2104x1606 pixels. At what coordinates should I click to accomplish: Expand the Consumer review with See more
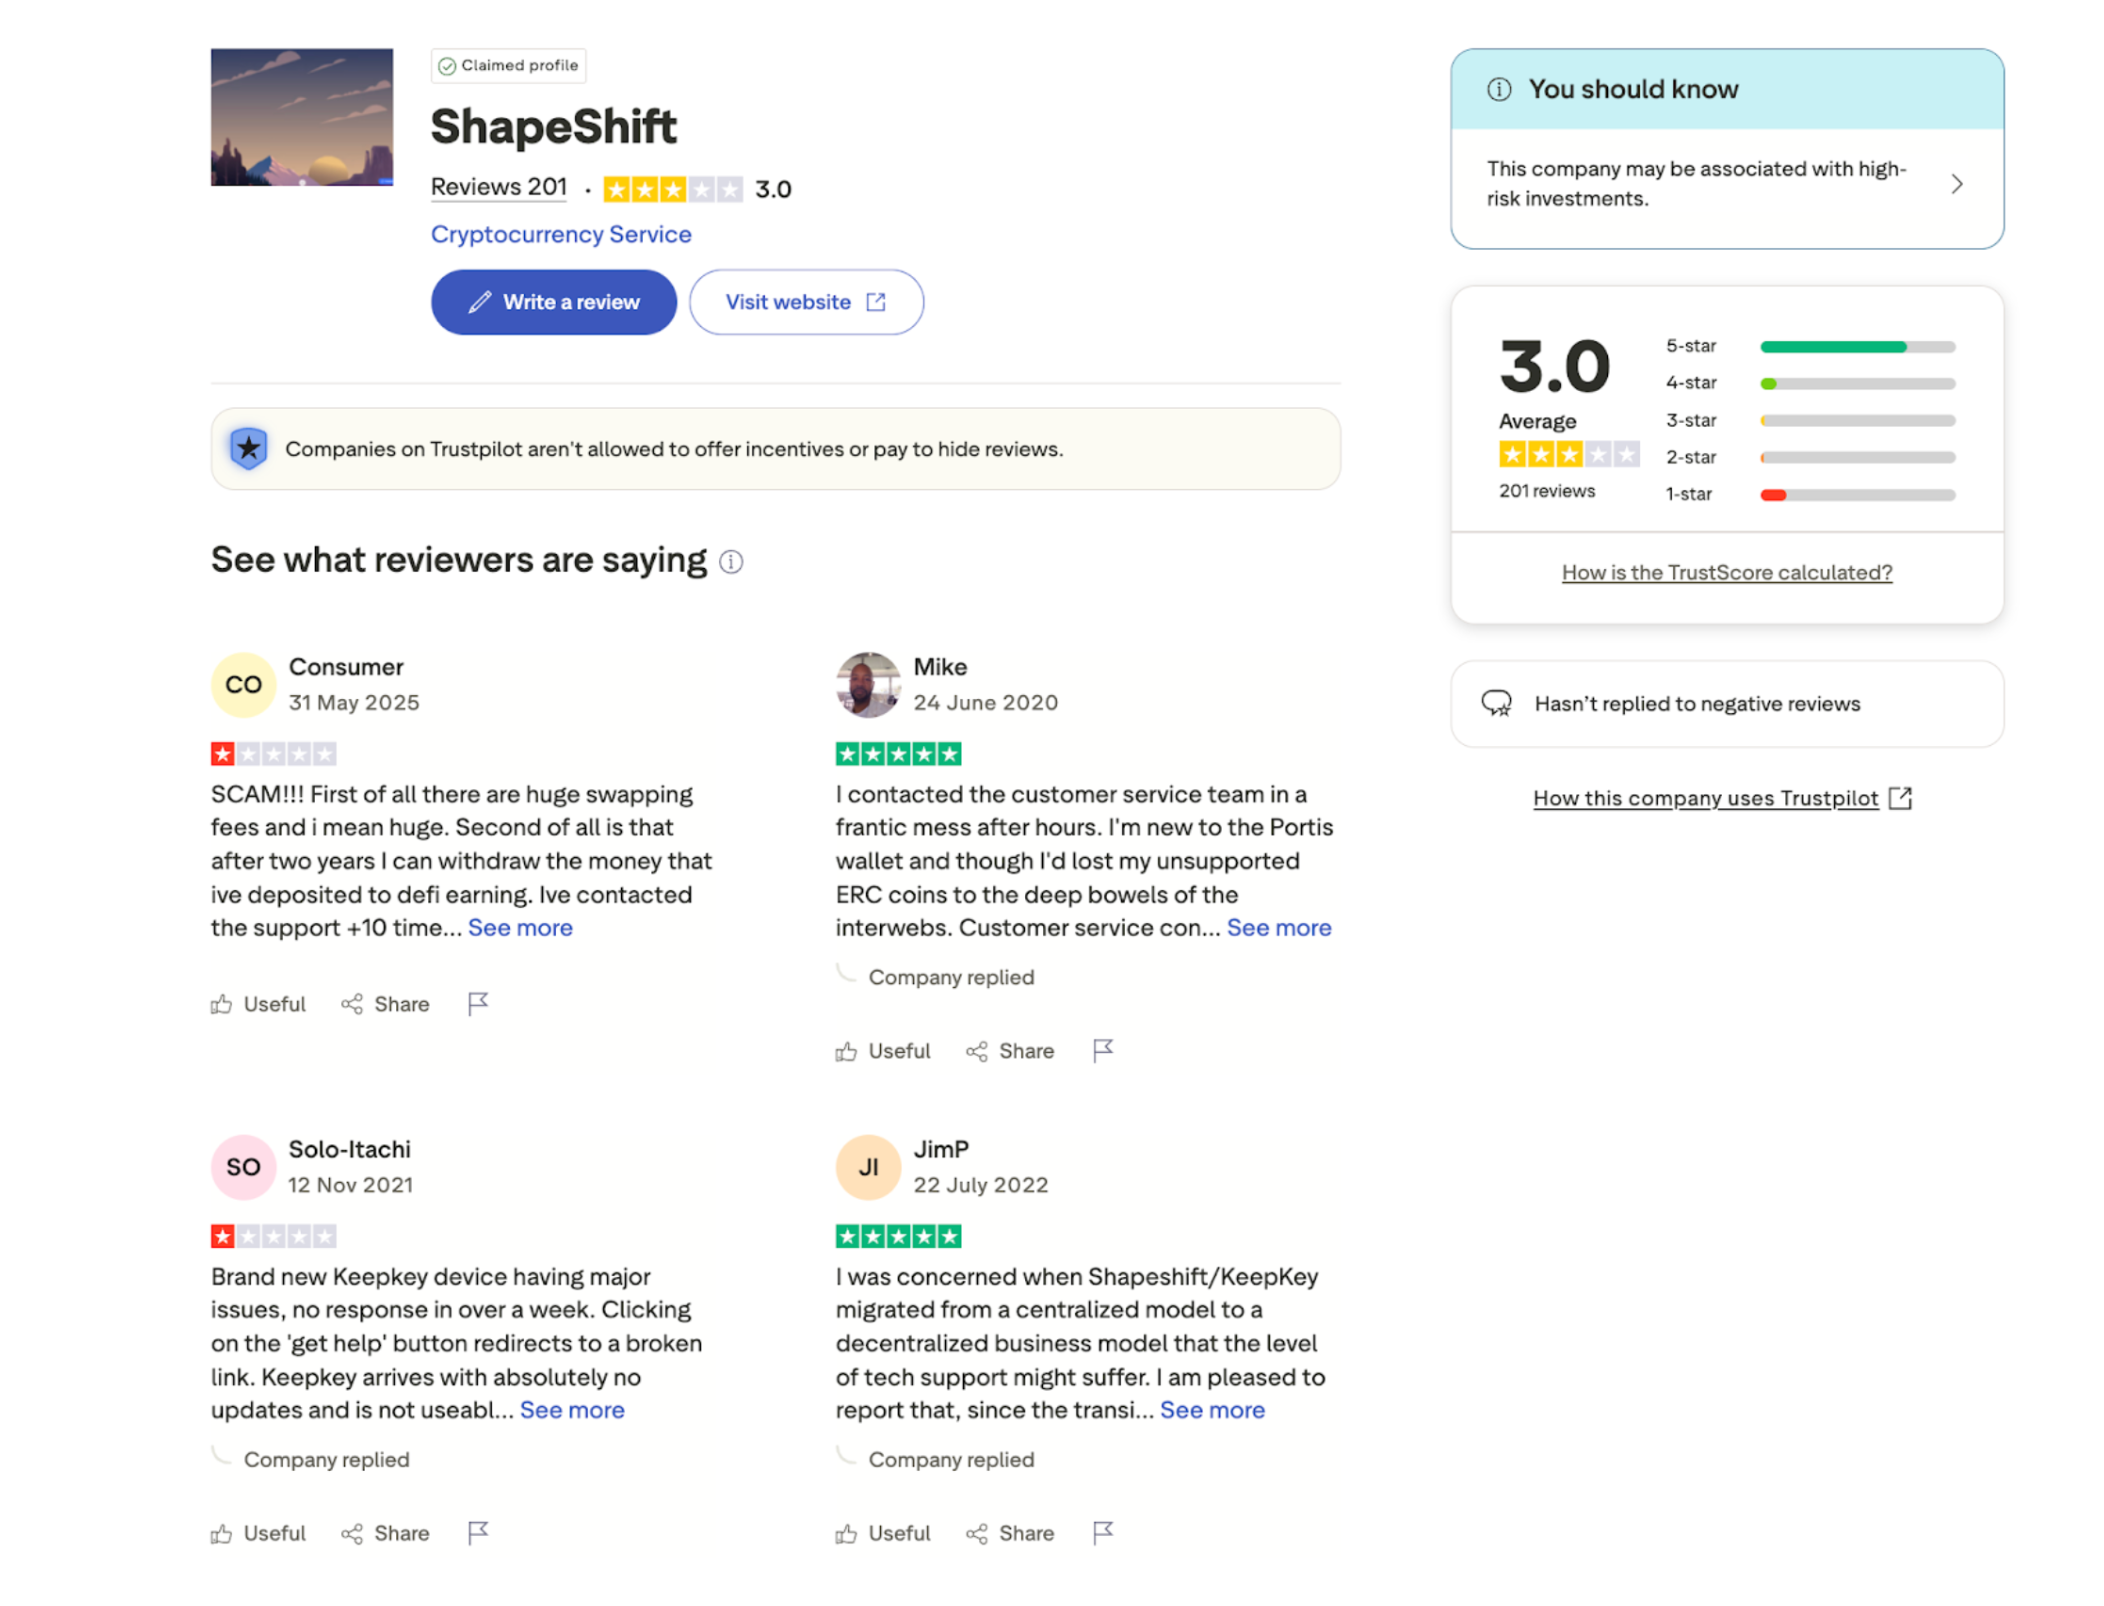coord(520,928)
